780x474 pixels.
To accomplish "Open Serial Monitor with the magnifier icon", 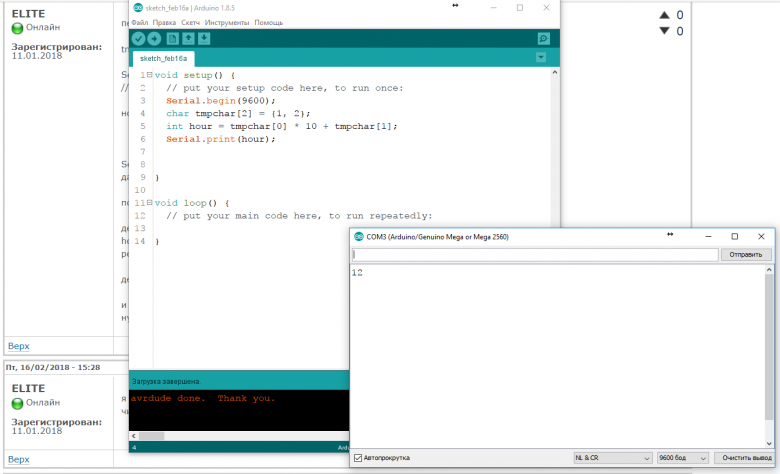I will click(544, 38).
